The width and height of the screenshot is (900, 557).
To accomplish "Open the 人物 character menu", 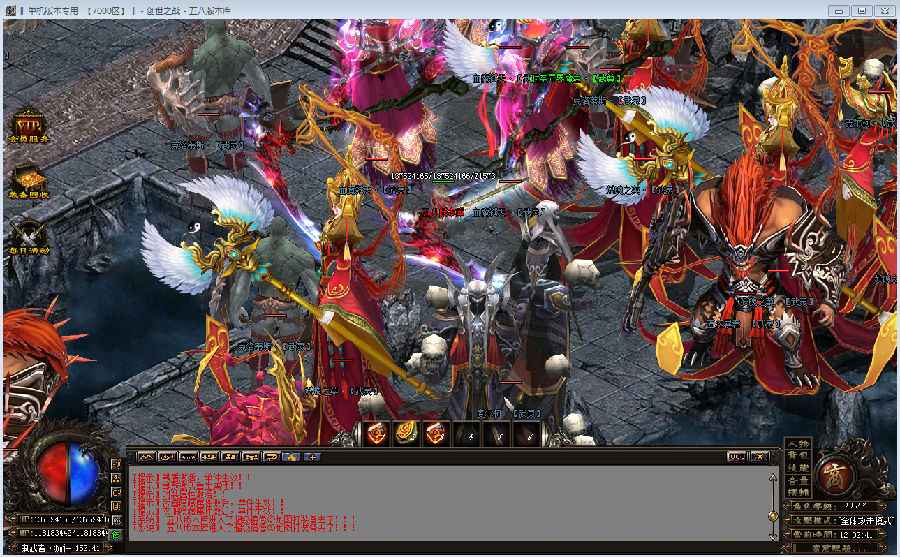I will (x=798, y=444).
